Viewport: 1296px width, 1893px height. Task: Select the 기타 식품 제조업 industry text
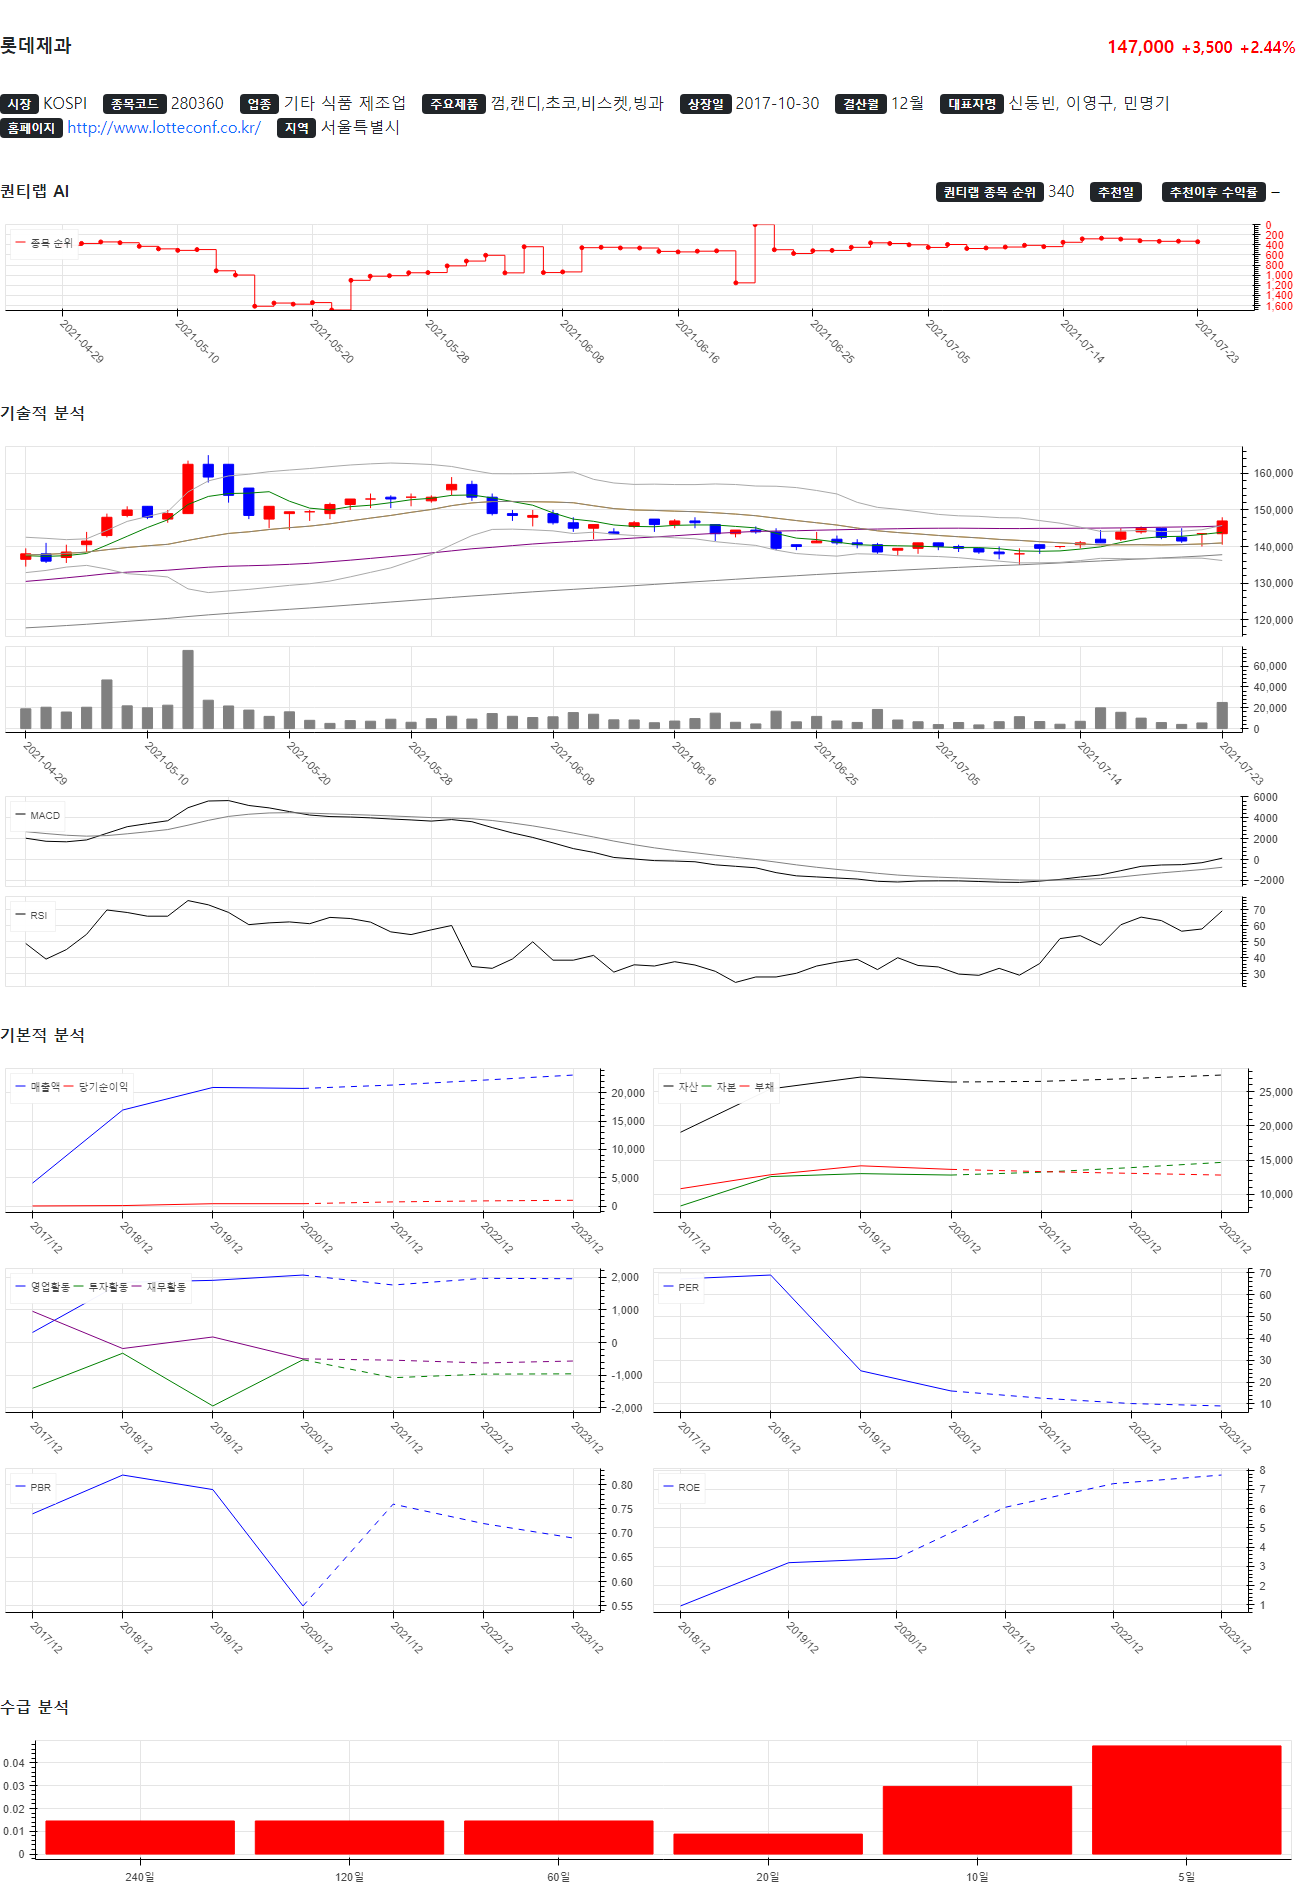(345, 104)
